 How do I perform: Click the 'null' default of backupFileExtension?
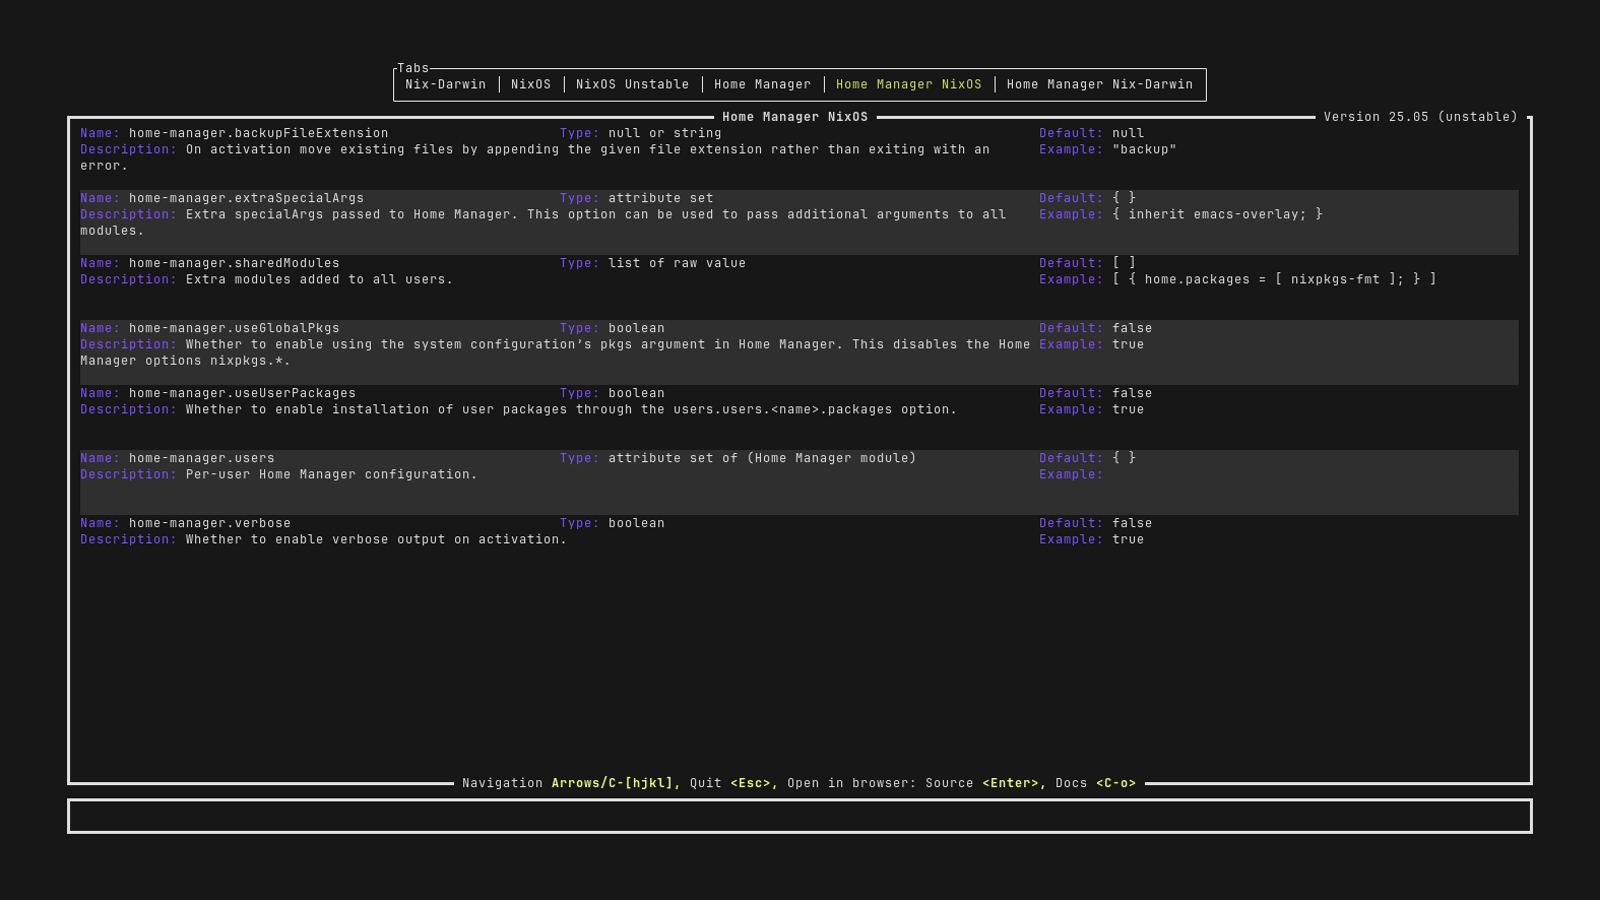pyautogui.click(x=1128, y=133)
